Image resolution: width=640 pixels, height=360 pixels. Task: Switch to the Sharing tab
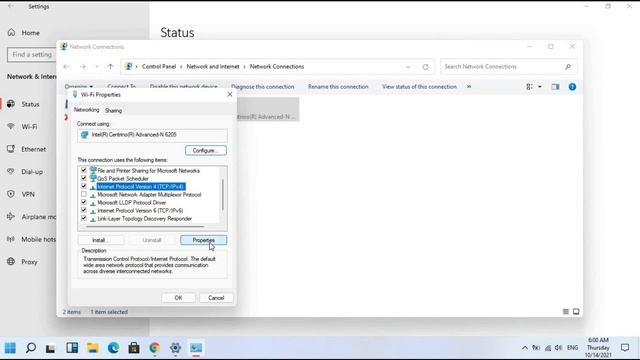pyautogui.click(x=113, y=111)
